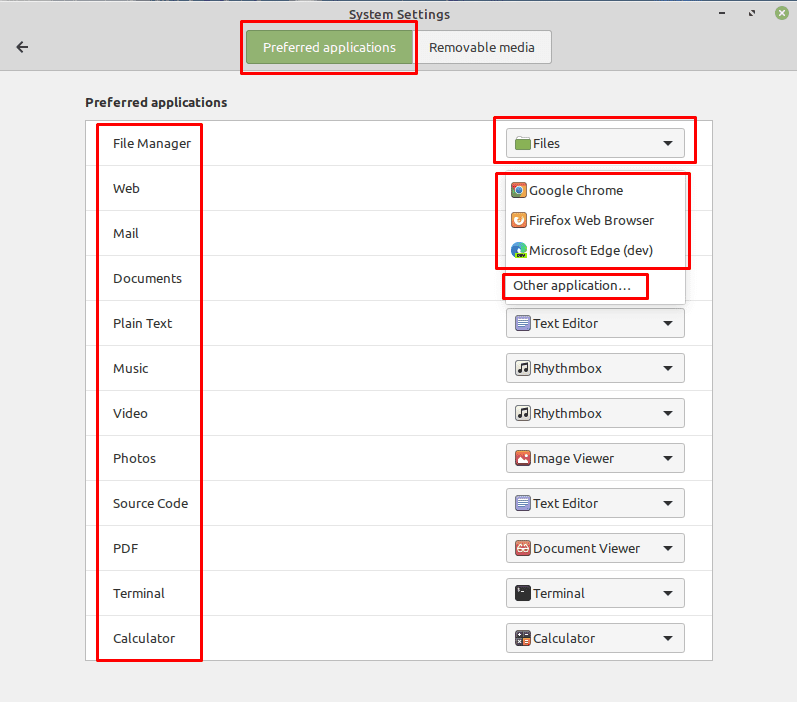Expand the Calculator application dropdown arrow

668,638
